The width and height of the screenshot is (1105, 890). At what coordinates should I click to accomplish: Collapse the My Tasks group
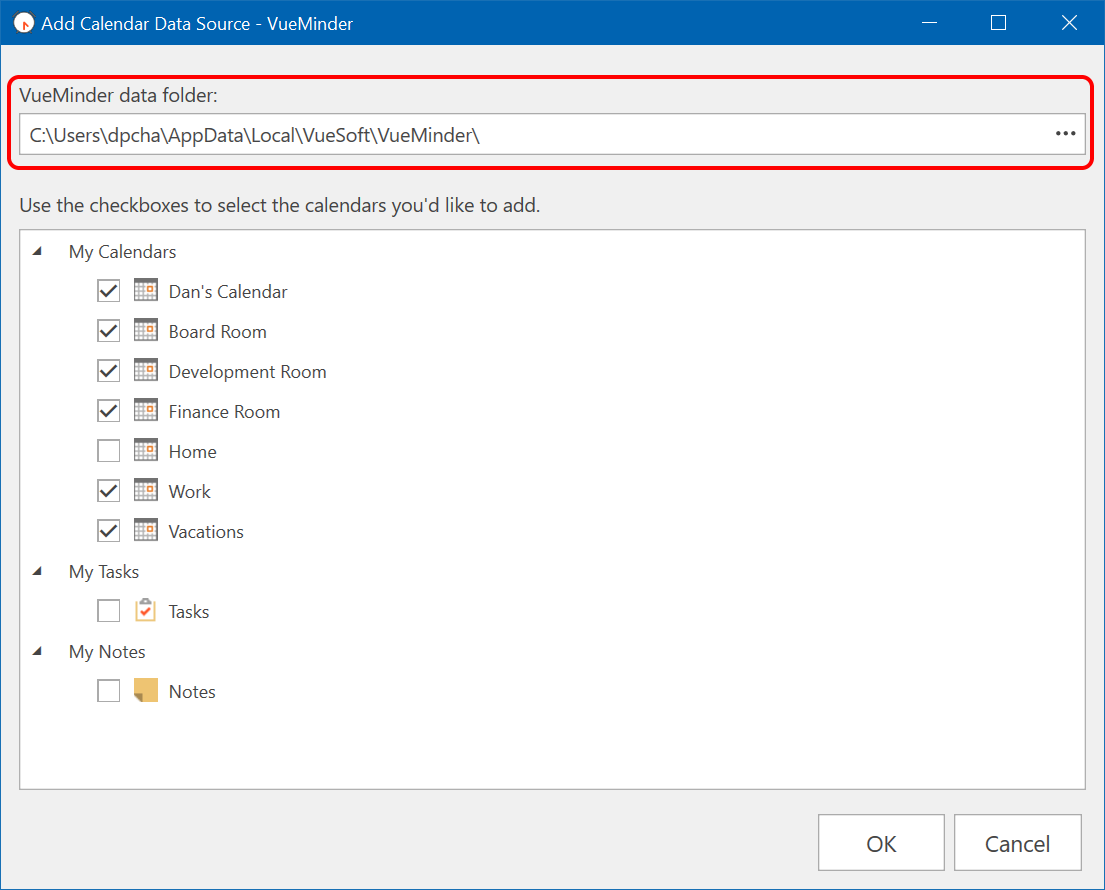coord(38,571)
